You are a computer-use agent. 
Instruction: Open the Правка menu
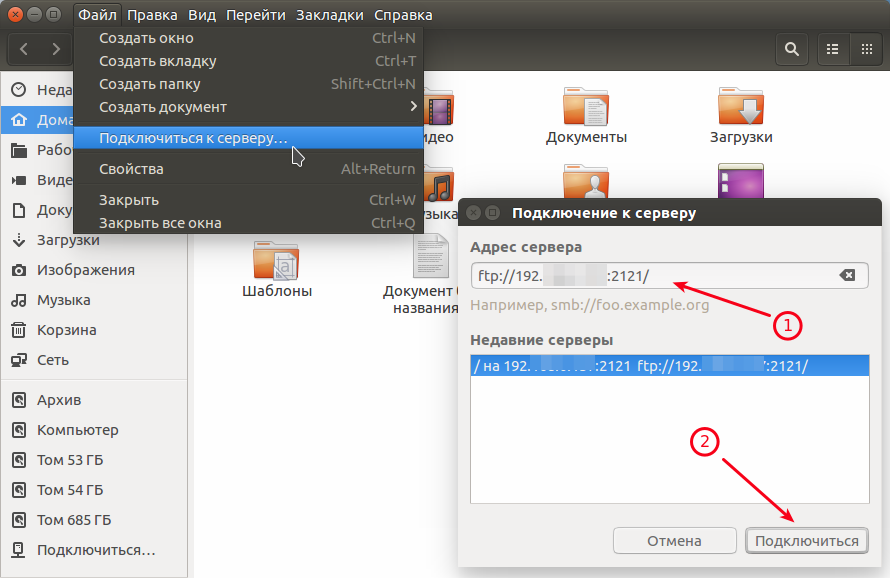tap(152, 15)
